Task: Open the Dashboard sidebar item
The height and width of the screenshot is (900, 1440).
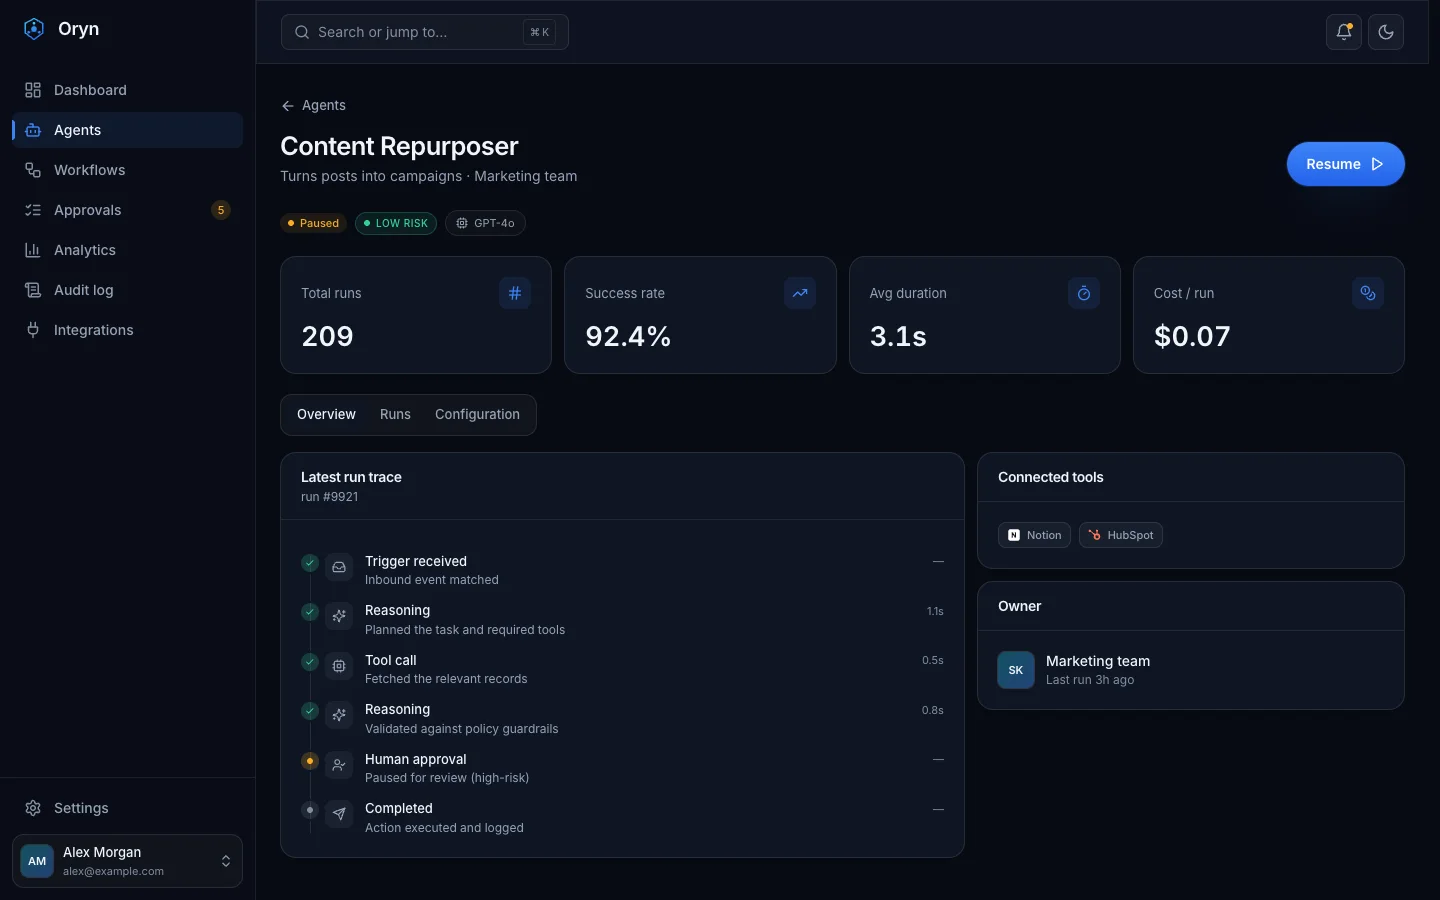Action: tap(127, 90)
